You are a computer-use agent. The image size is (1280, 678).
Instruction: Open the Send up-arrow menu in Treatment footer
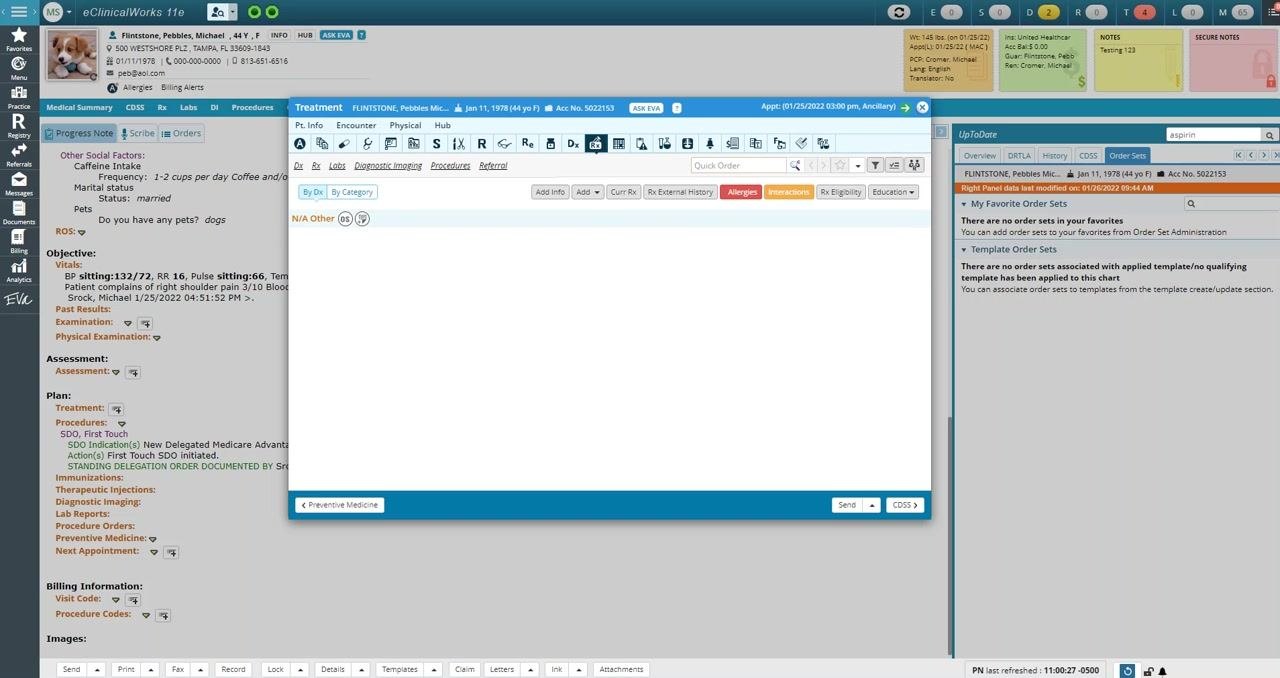pyautogui.click(x=872, y=505)
